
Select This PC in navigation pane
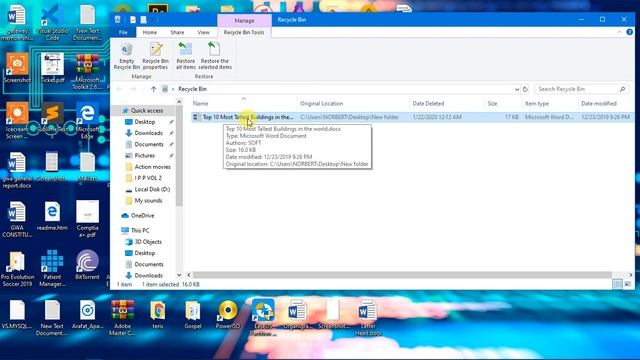(140, 231)
